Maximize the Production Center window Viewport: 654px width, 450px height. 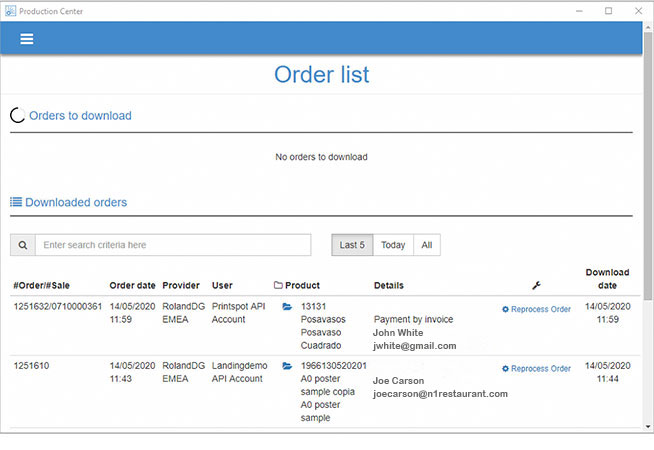[x=608, y=10]
